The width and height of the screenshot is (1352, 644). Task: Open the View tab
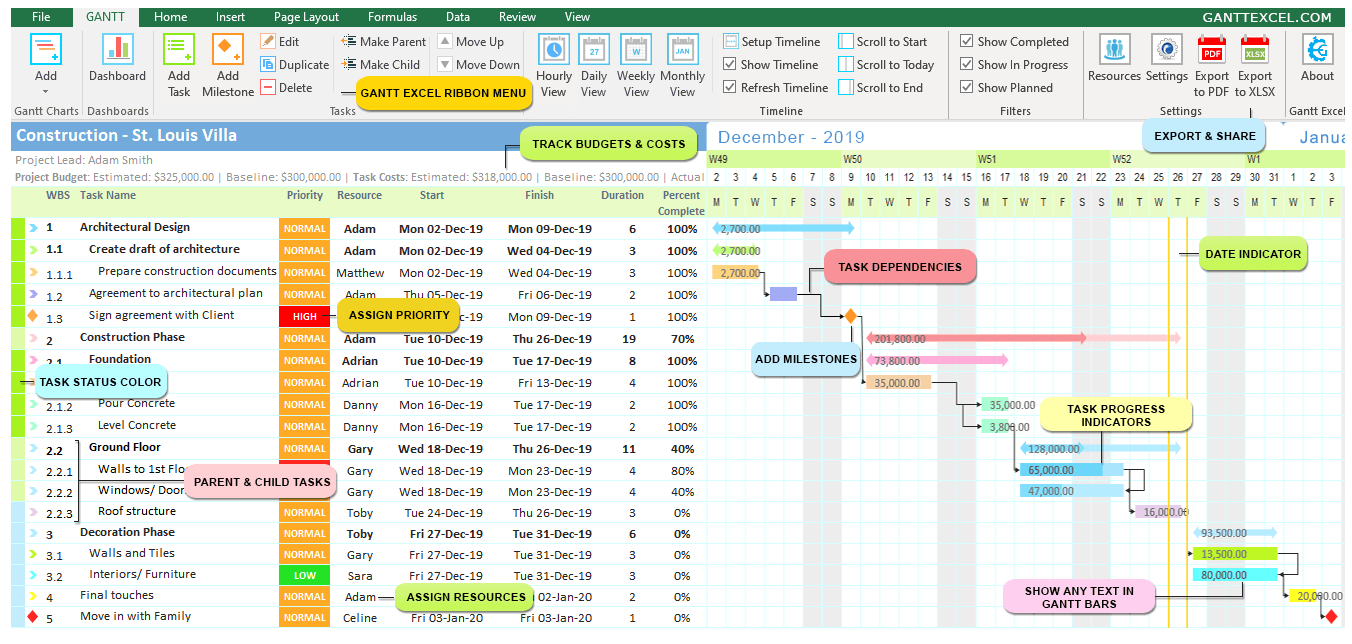(577, 17)
